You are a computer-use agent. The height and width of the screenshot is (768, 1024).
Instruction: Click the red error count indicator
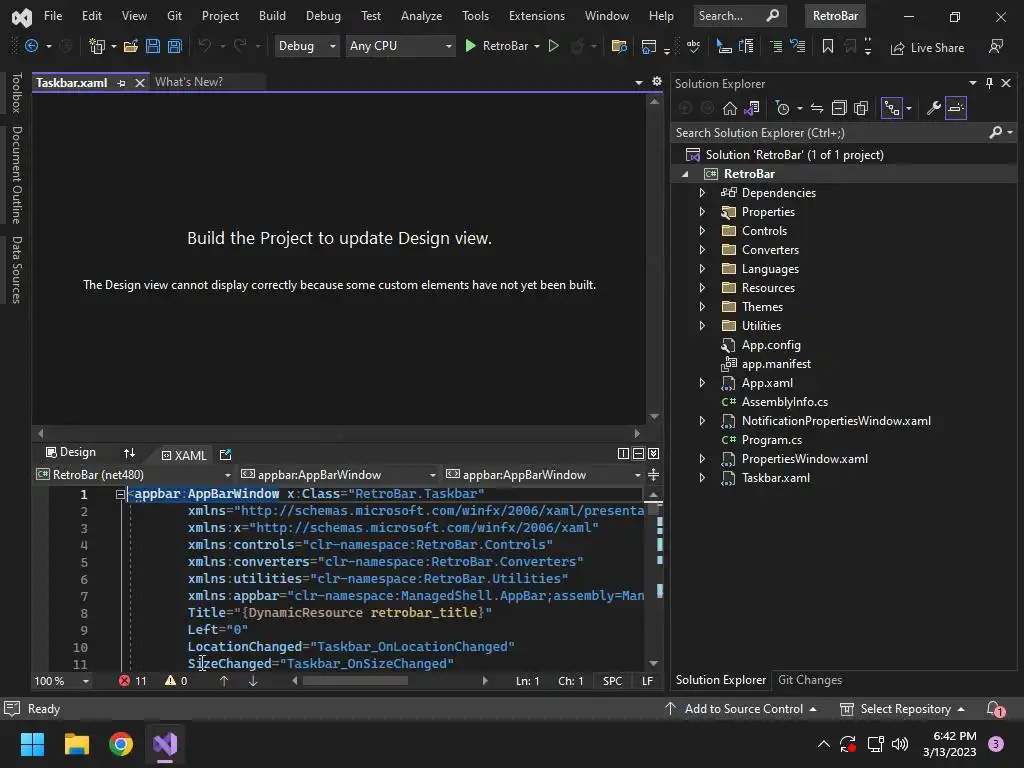tap(133, 681)
